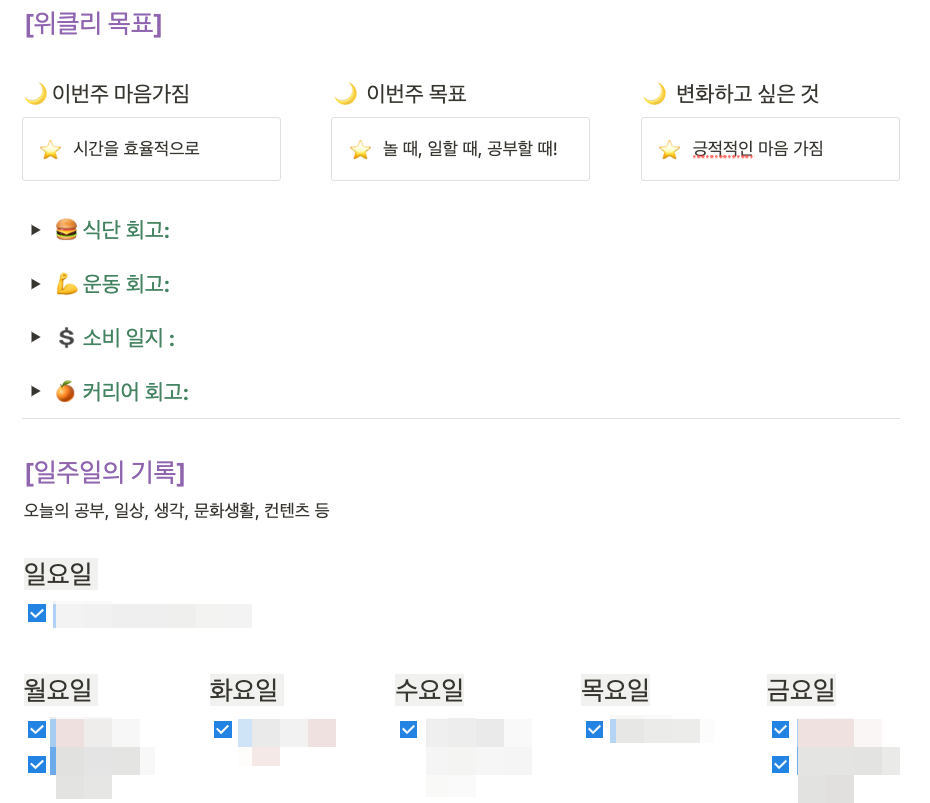This screenshot has height=803, width=930.
Task: Click the dollar sign icon in 소비 일지
Action: point(66,338)
